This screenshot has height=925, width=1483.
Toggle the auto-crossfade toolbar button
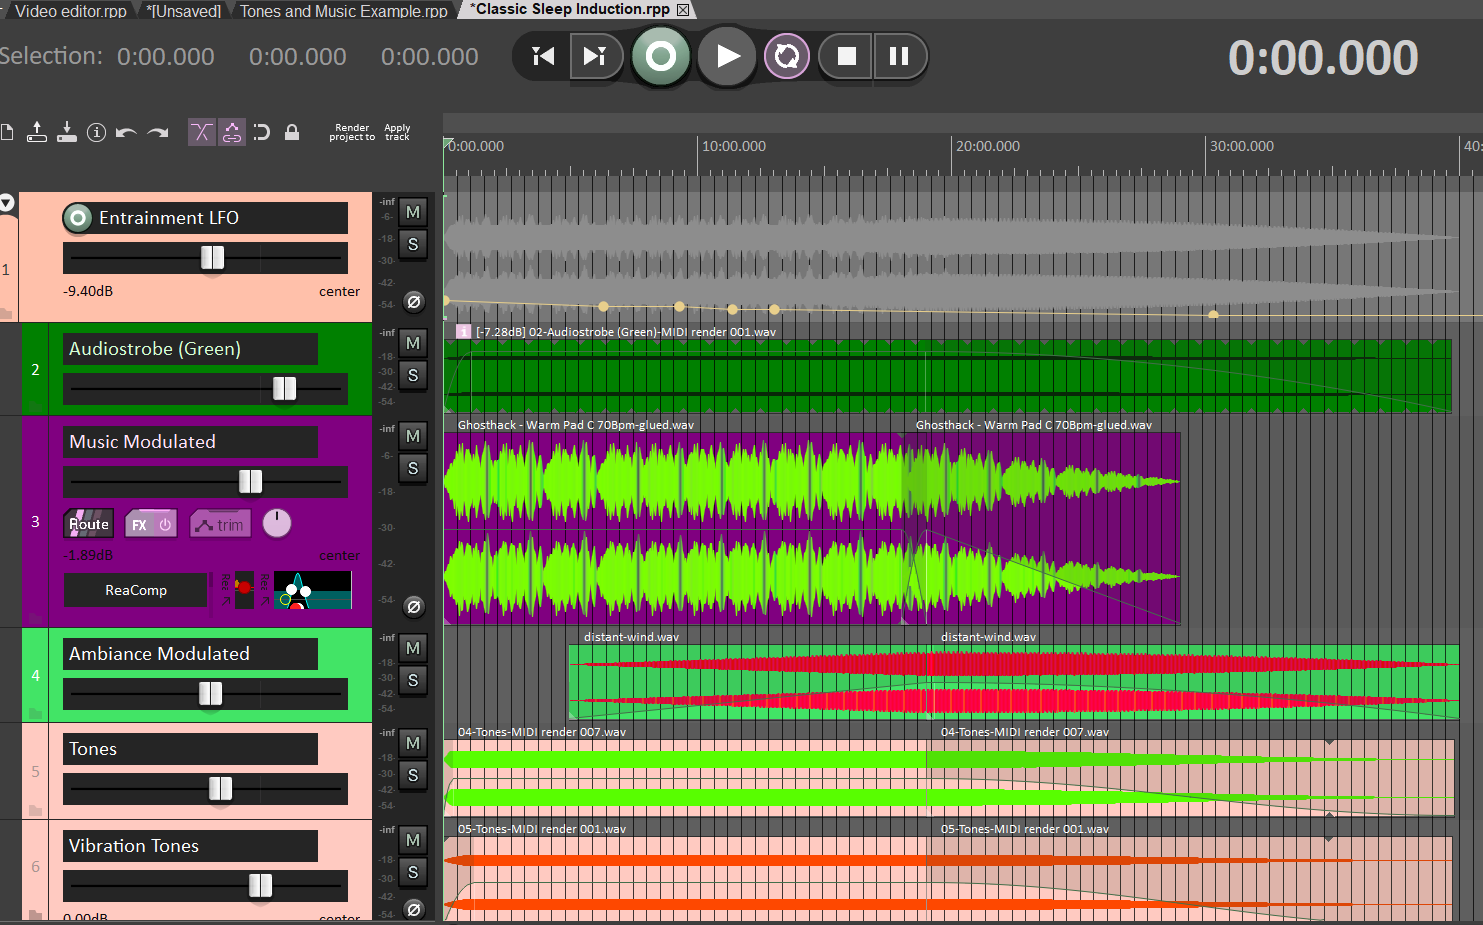click(x=201, y=132)
